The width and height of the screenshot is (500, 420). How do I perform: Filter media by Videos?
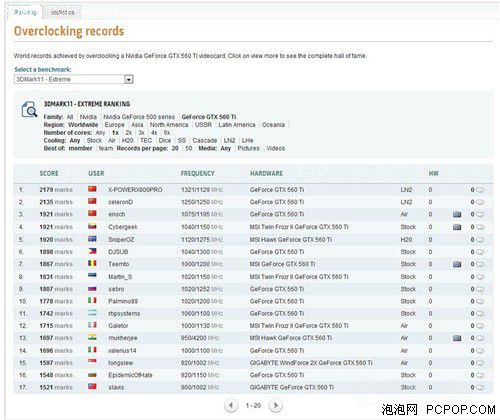click(276, 148)
